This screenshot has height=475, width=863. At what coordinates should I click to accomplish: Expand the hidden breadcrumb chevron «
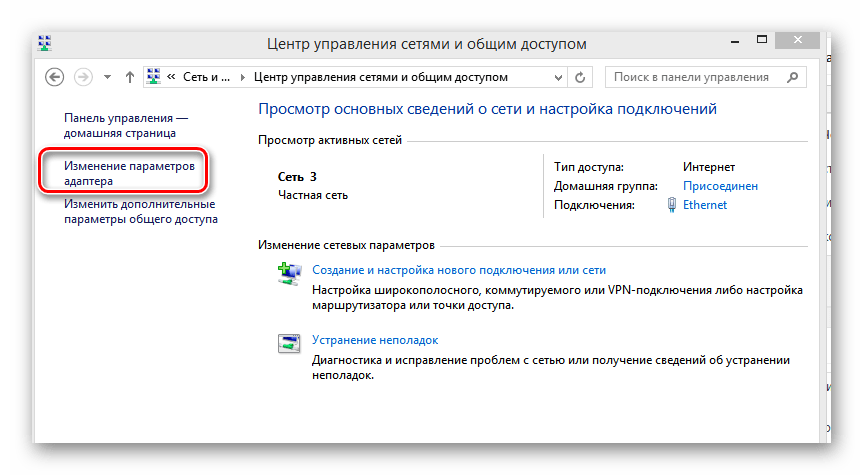point(173,77)
